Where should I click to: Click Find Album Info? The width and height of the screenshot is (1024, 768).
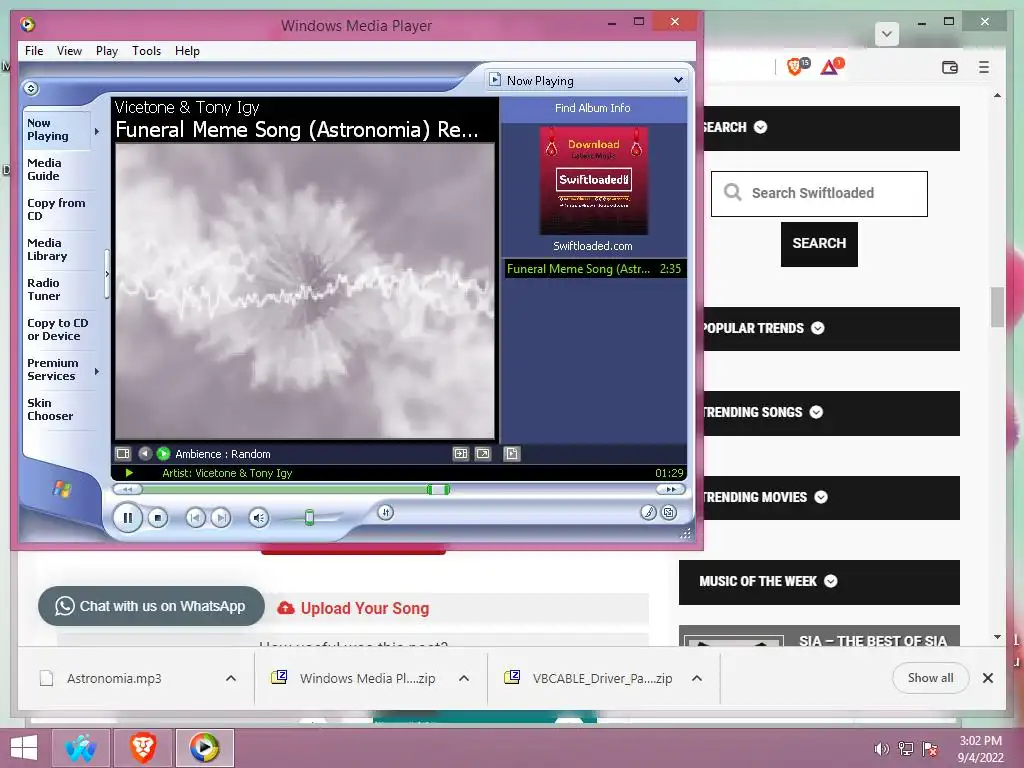pyautogui.click(x=593, y=108)
